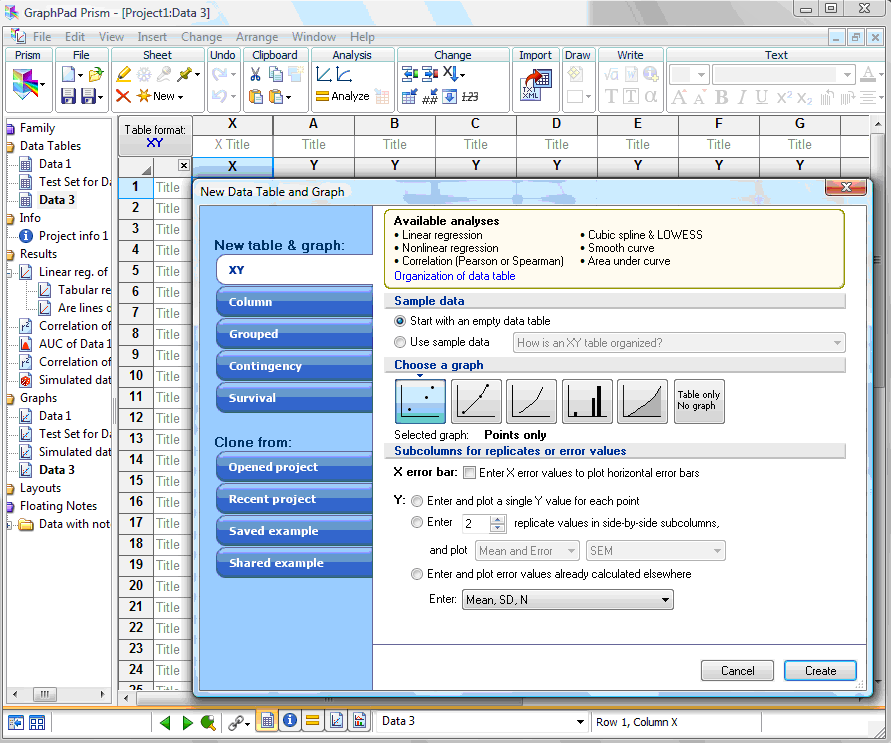The height and width of the screenshot is (743, 891).
Task: Click the 'Saved example' clone option
Action: point(294,531)
